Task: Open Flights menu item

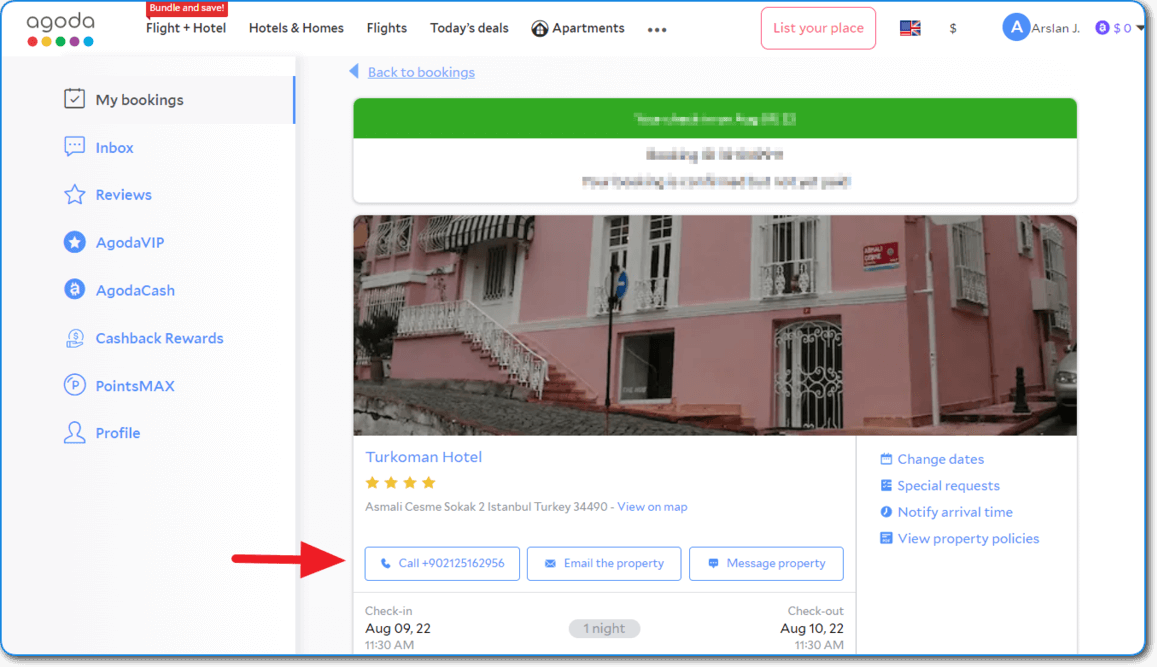Action: [387, 28]
